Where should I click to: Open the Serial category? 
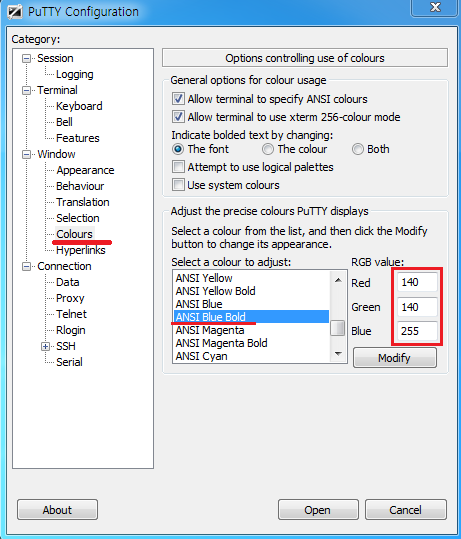[69, 362]
